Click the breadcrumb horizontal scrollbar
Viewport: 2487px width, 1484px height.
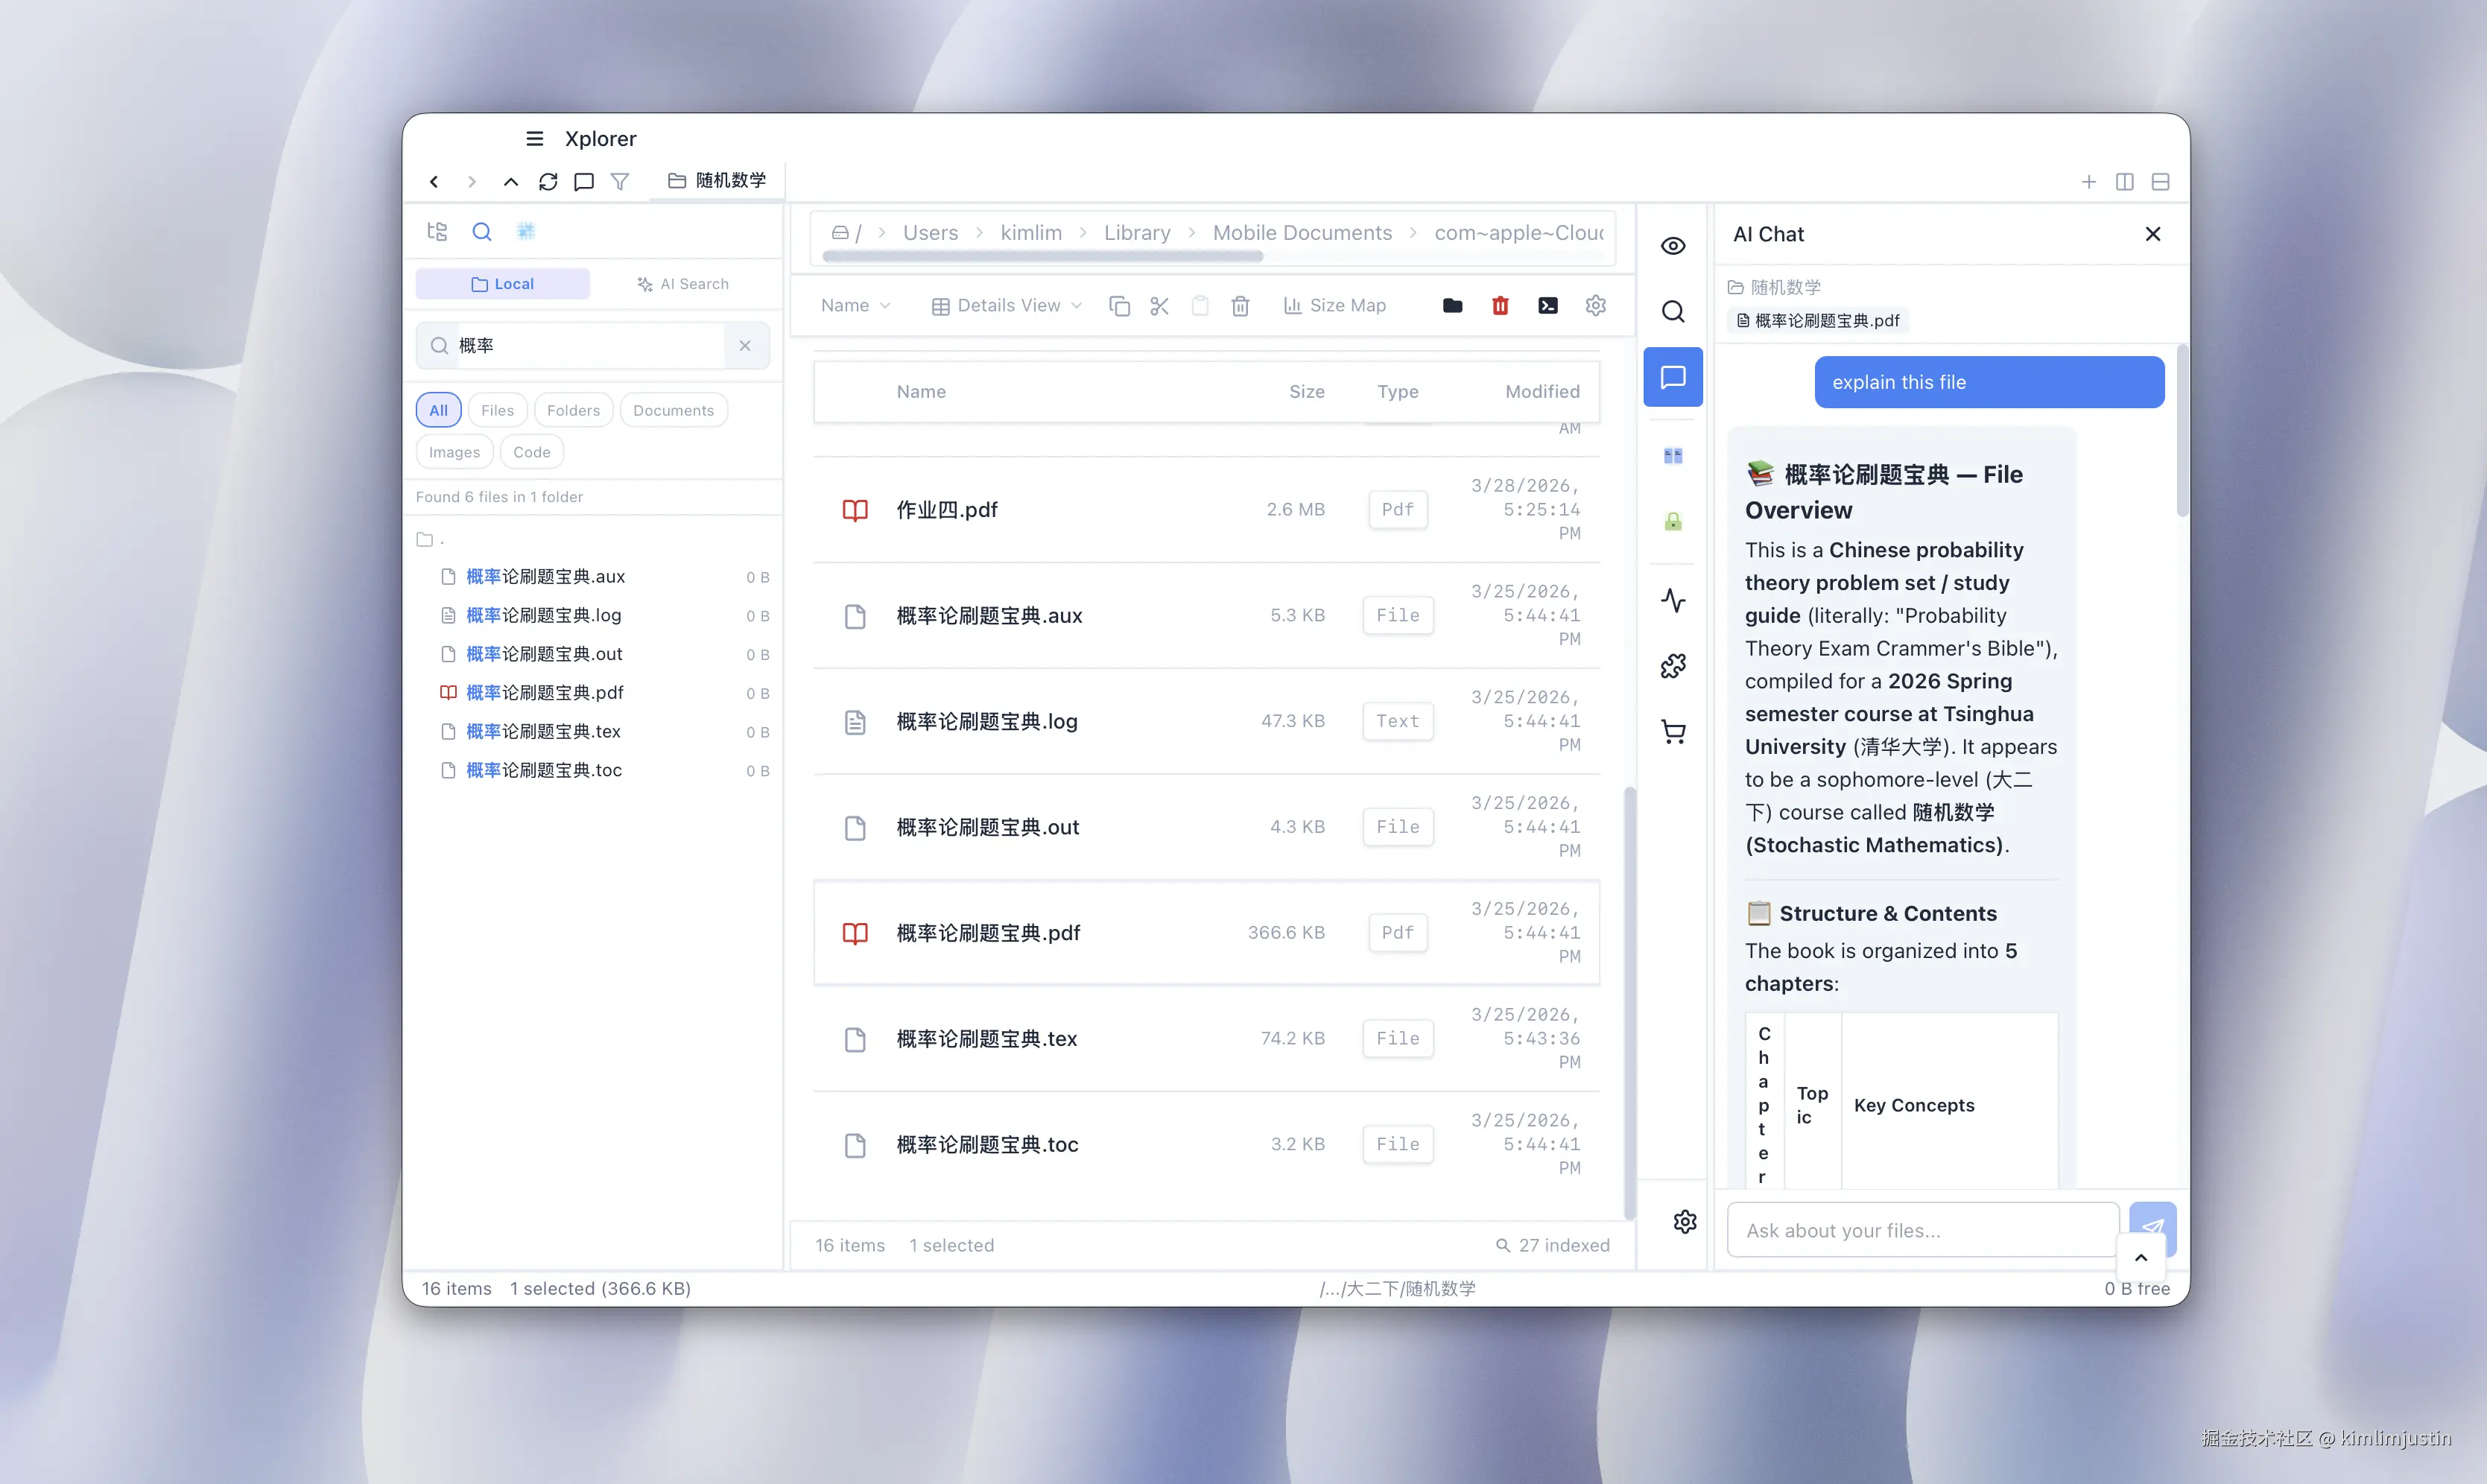tap(1042, 257)
